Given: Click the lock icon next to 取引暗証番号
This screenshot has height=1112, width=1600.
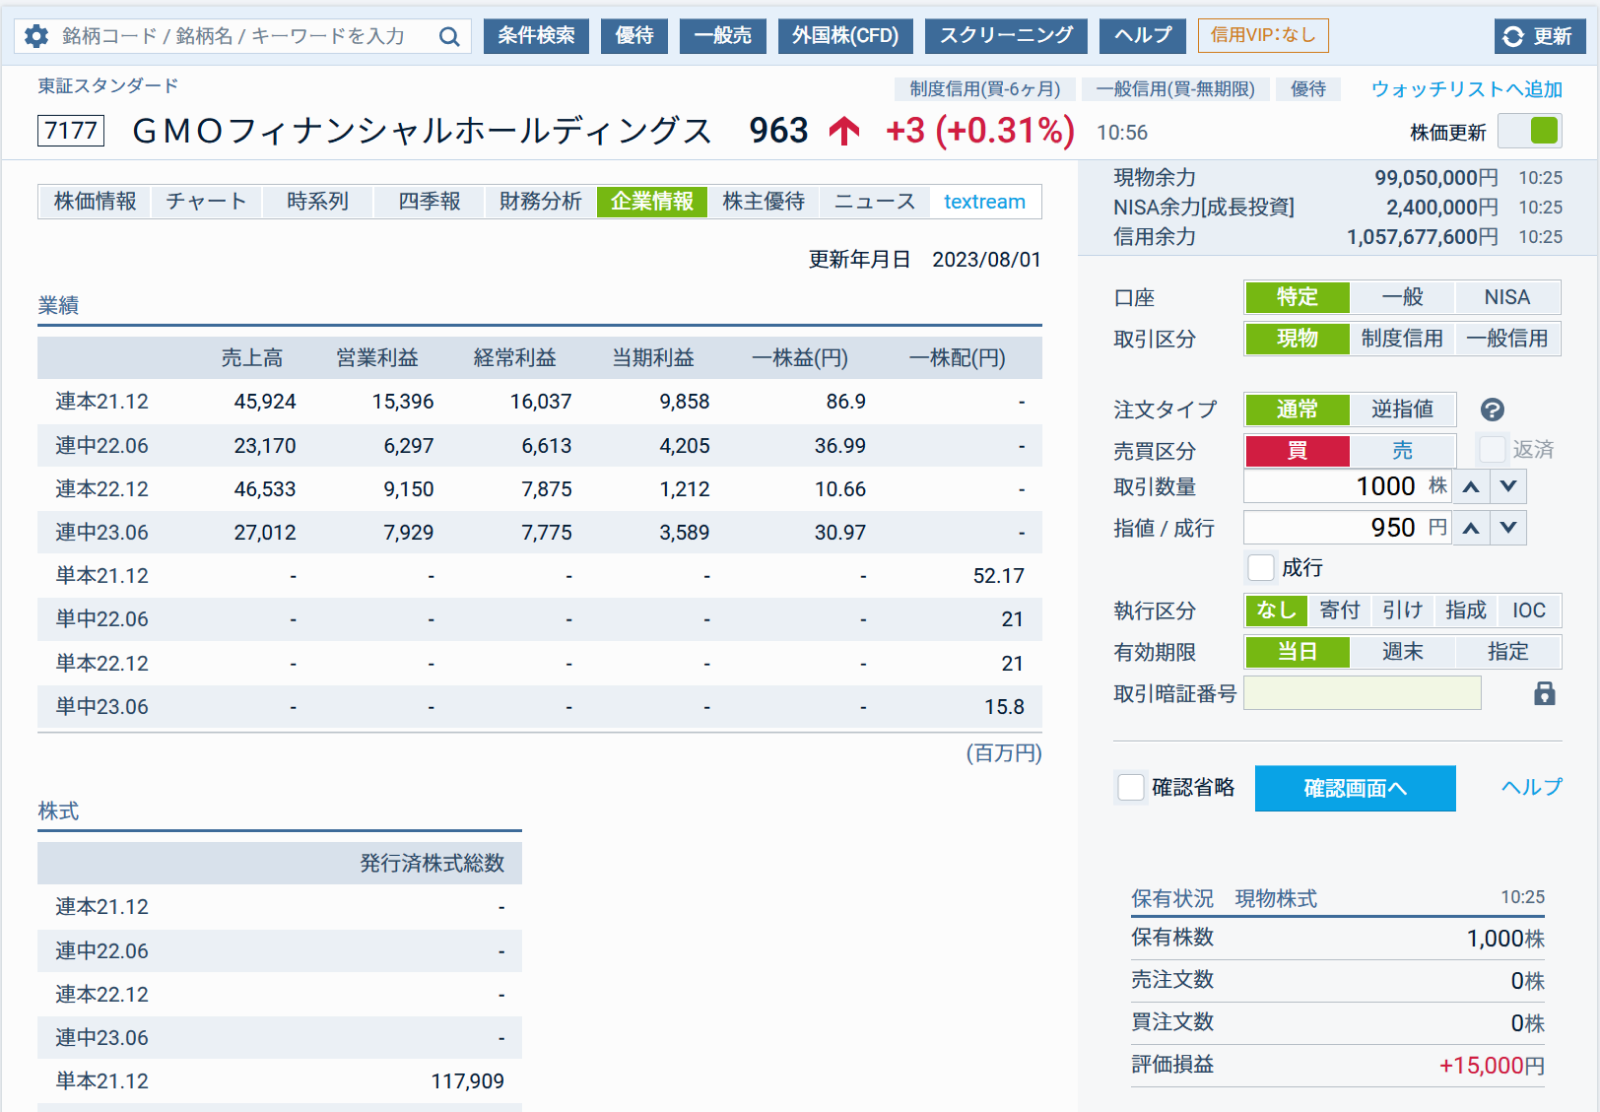Looking at the screenshot, I should tap(1545, 692).
